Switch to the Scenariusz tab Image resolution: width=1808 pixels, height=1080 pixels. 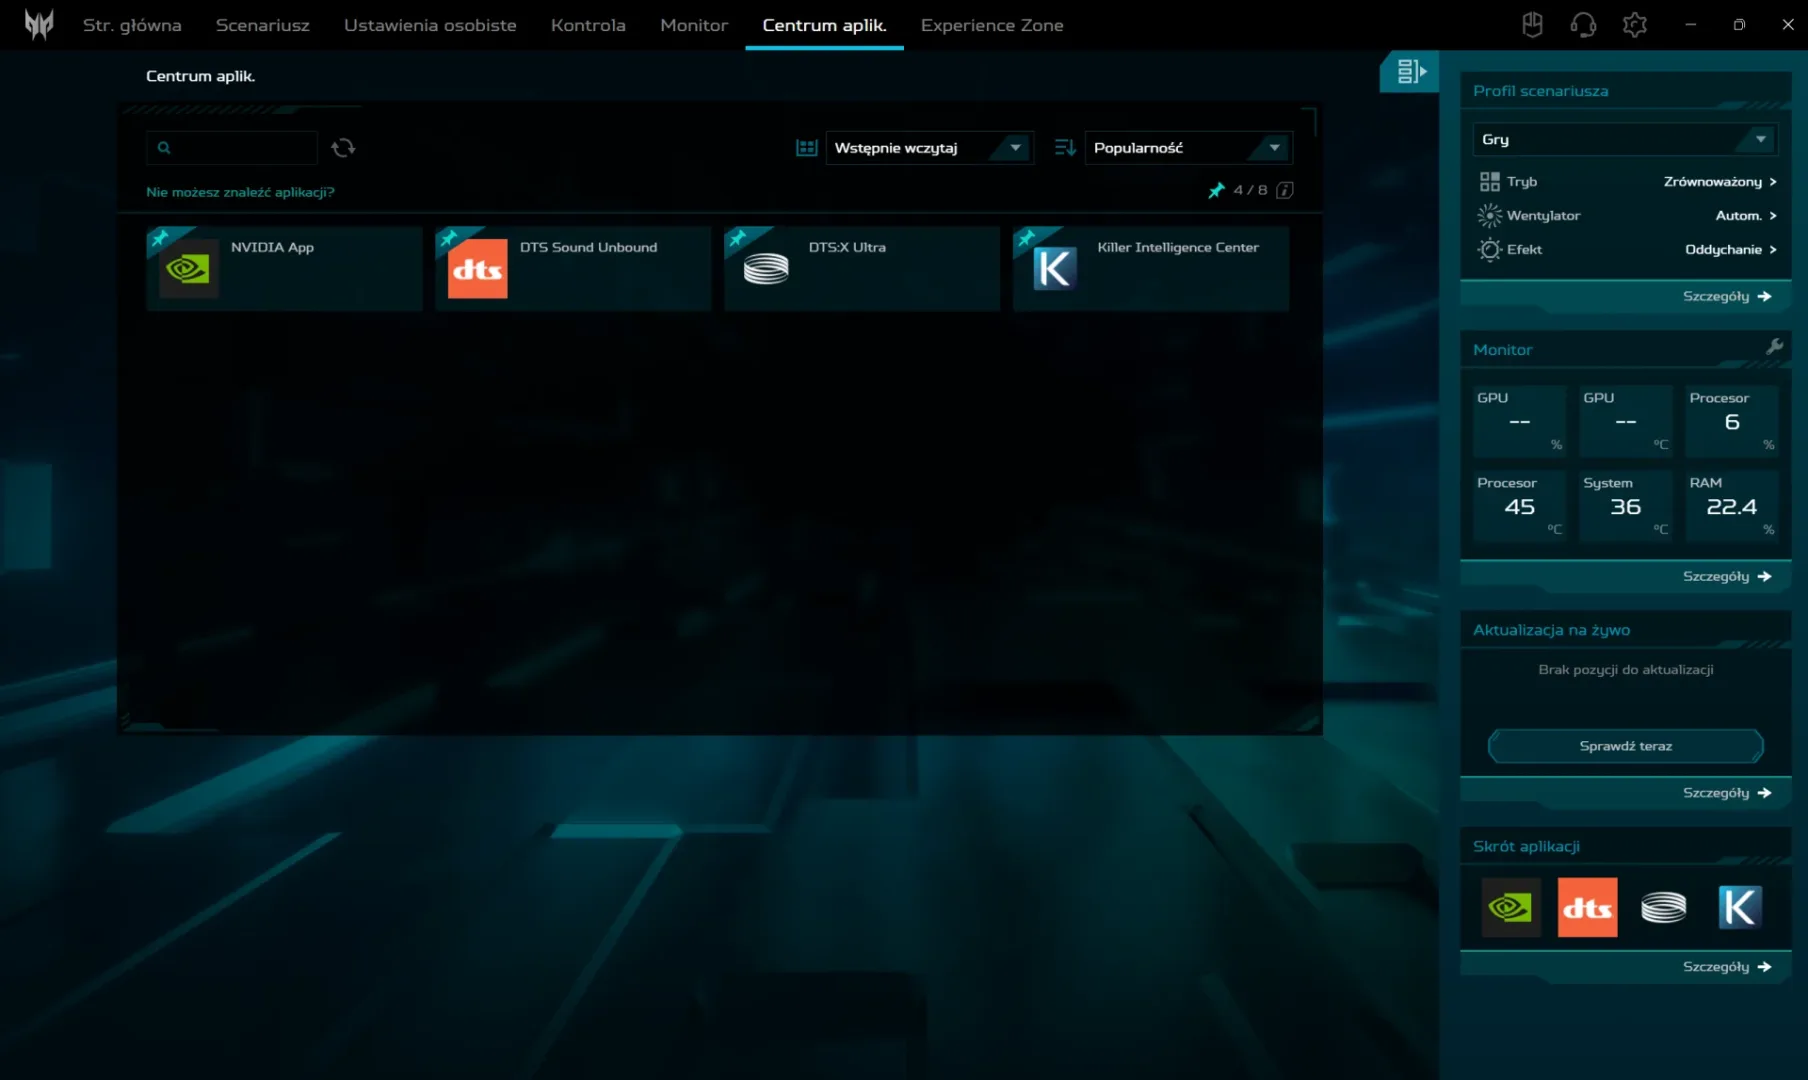click(263, 25)
